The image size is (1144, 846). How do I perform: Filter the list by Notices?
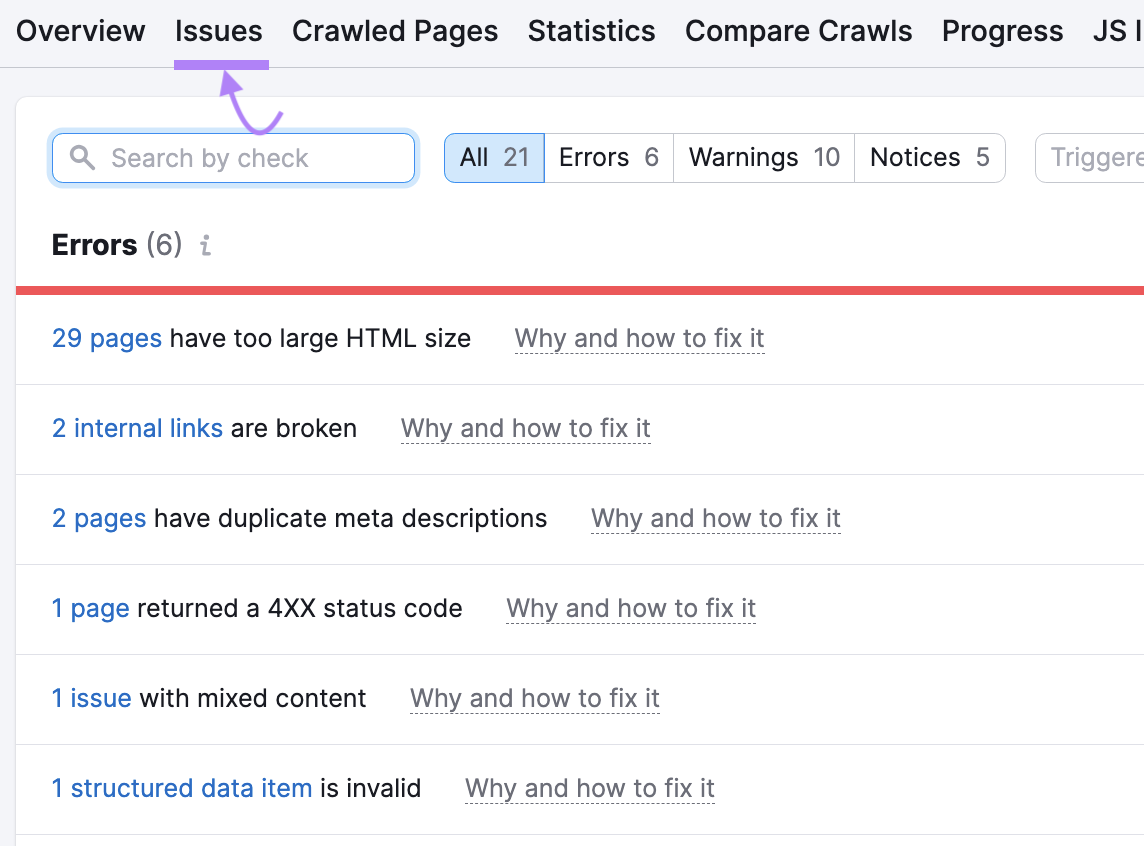click(x=928, y=157)
